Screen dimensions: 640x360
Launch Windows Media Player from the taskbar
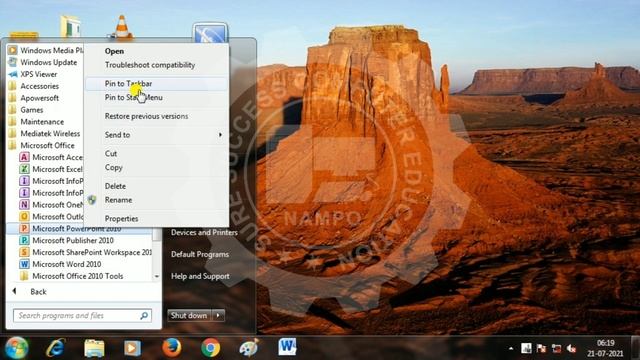coord(132,348)
